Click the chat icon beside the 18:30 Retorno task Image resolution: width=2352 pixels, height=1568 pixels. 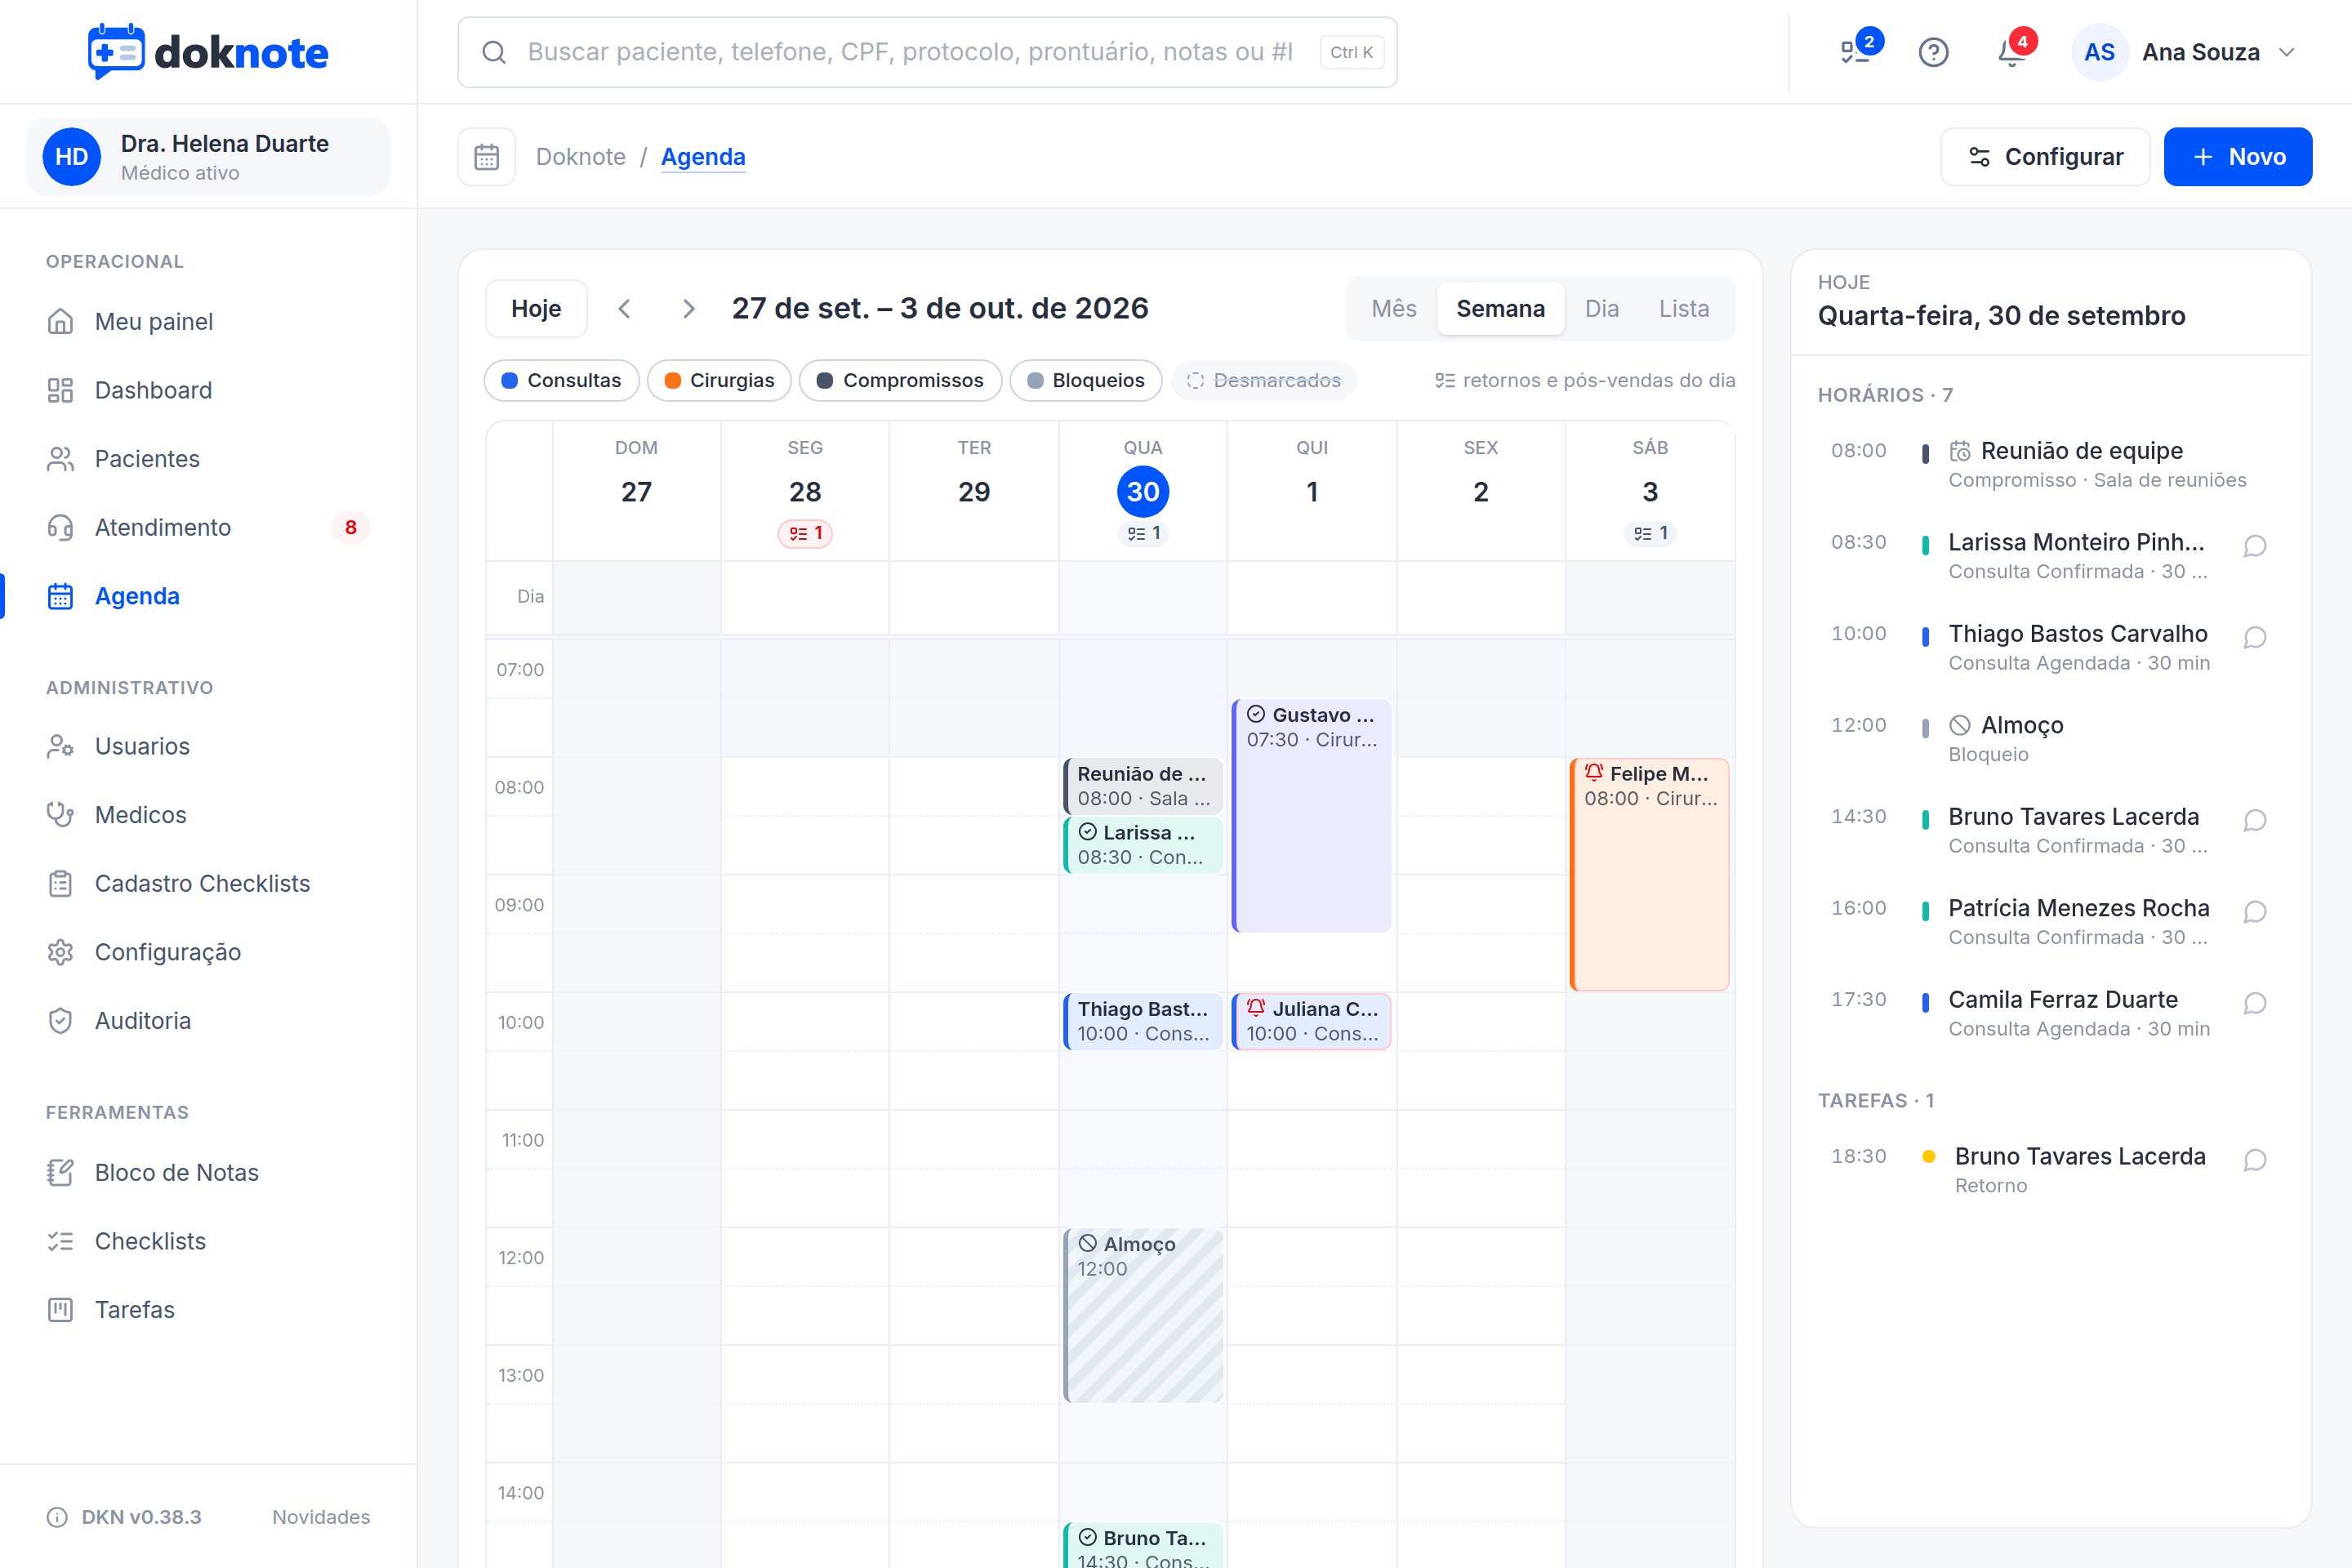coord(2254,1160)
